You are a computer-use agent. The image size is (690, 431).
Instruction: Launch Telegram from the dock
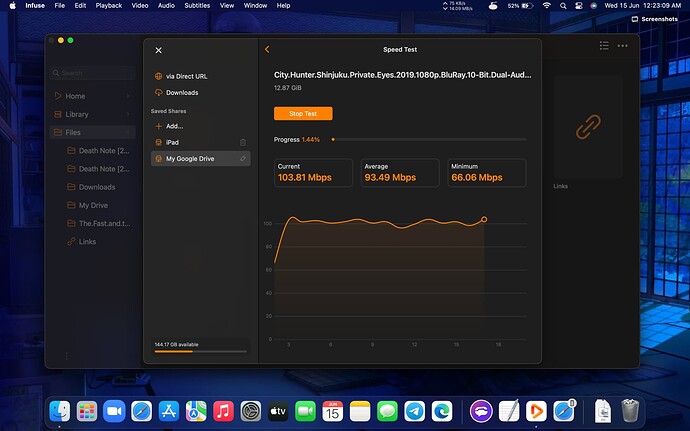click(415, 412)
